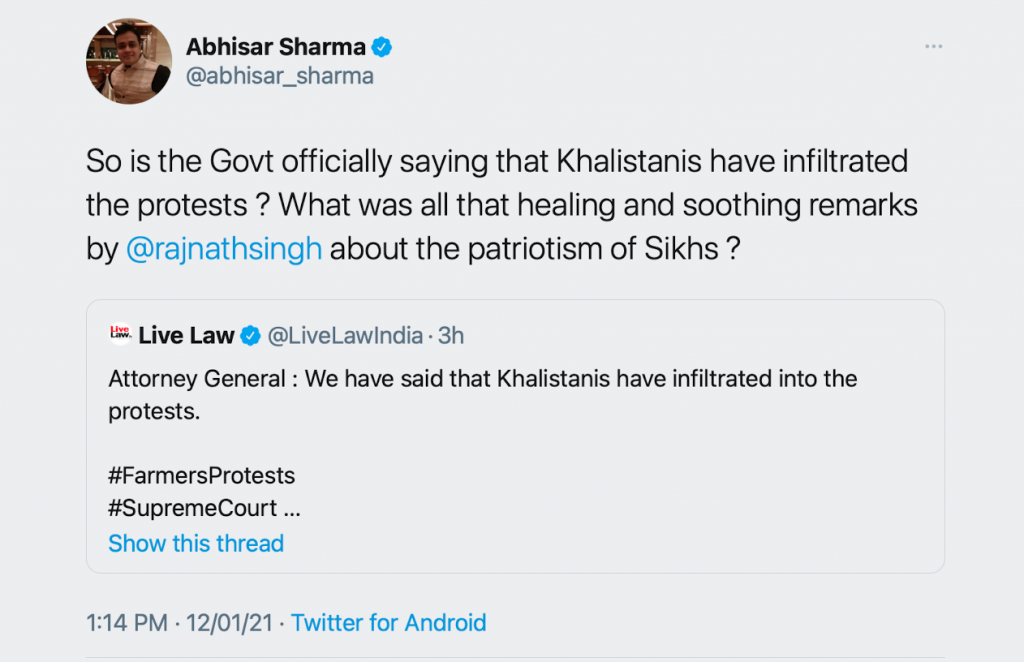Open the @LiveLawIndia handle
Screen dimensions: 1024x662
pyautogui.click(x=345, y=336)
